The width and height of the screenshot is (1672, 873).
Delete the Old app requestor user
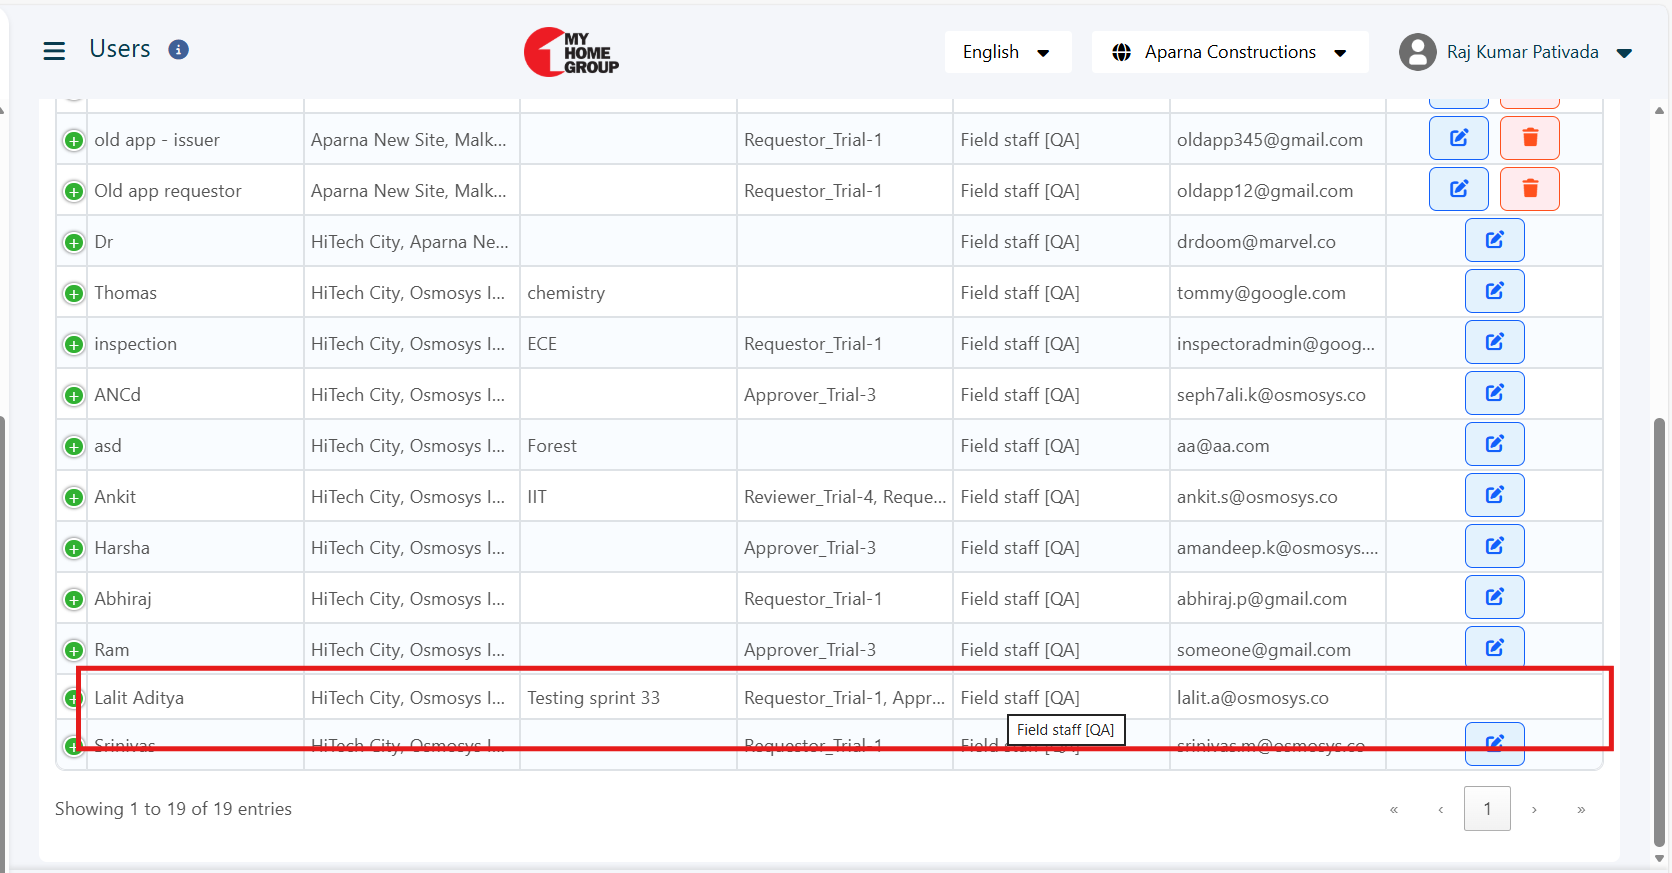click(x=1529, y=189)
